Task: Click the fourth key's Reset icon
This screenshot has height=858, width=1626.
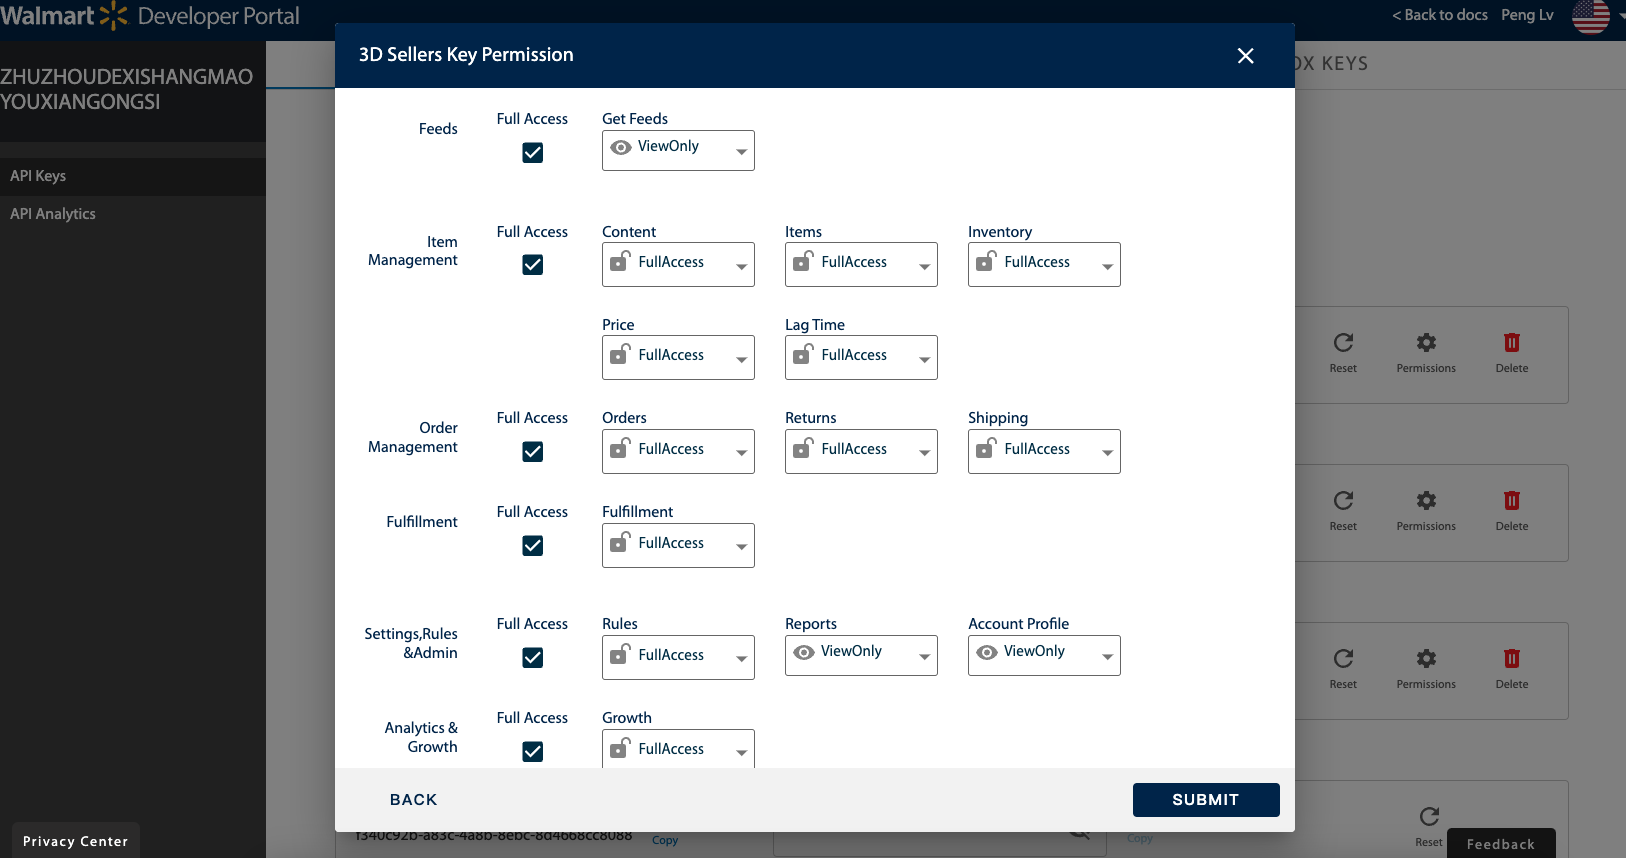Action: click(1429, 817)
